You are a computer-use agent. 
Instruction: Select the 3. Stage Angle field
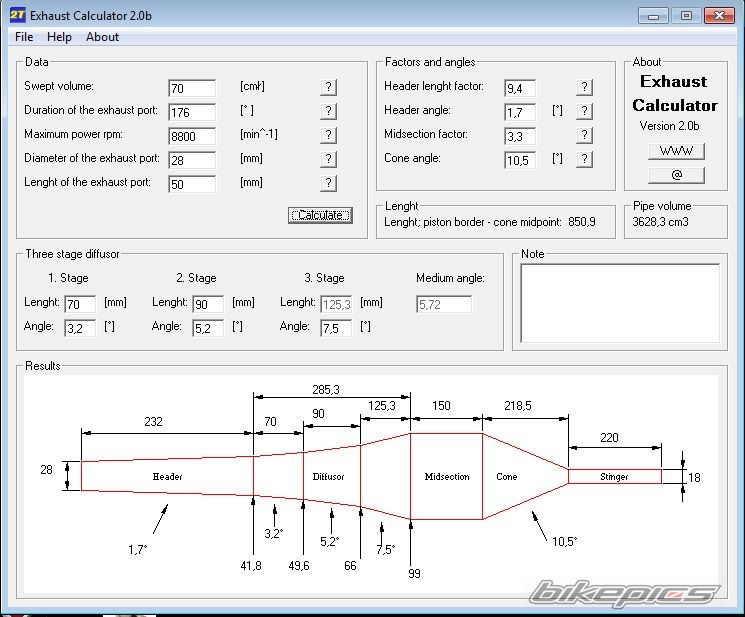point(336,328)
